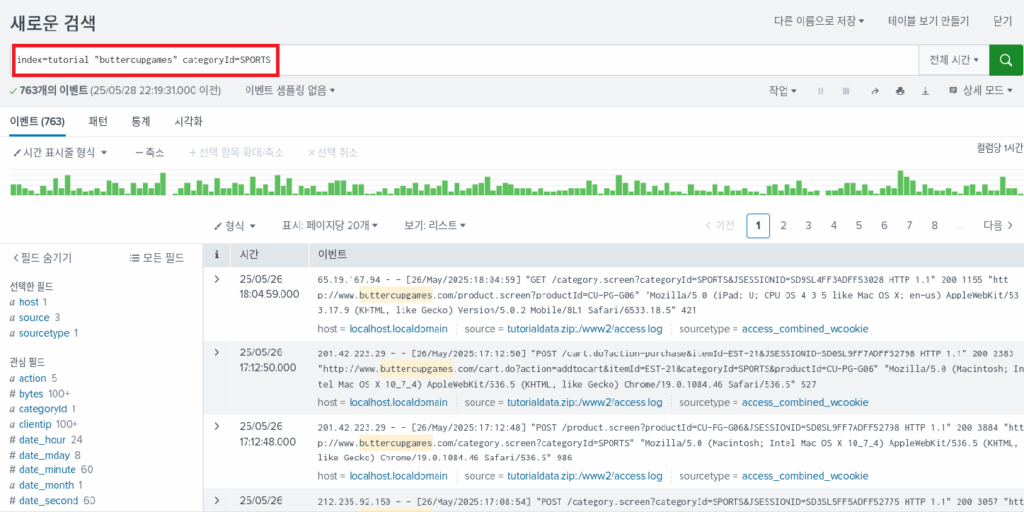Open 보기: 리스트 dropdown
The width and height of the screenshot is (1024, 512).
434,225
